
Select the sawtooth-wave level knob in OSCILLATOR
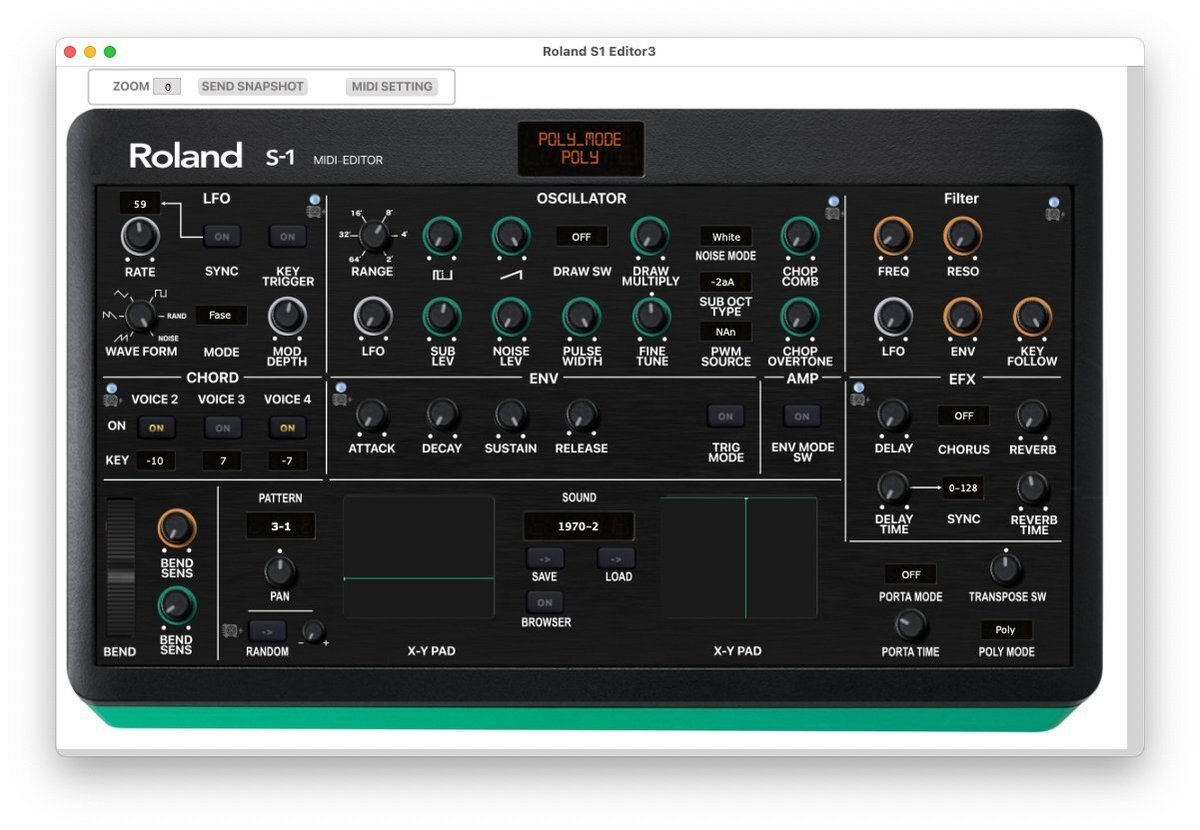click(511, 238)
